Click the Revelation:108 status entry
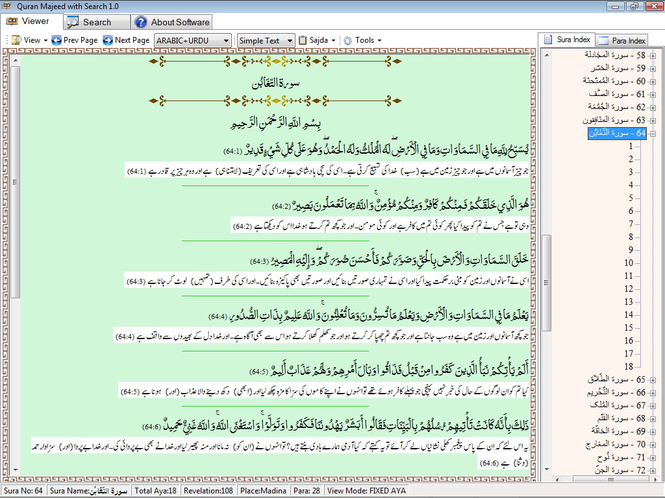The image size is (665, 498). 208,491
